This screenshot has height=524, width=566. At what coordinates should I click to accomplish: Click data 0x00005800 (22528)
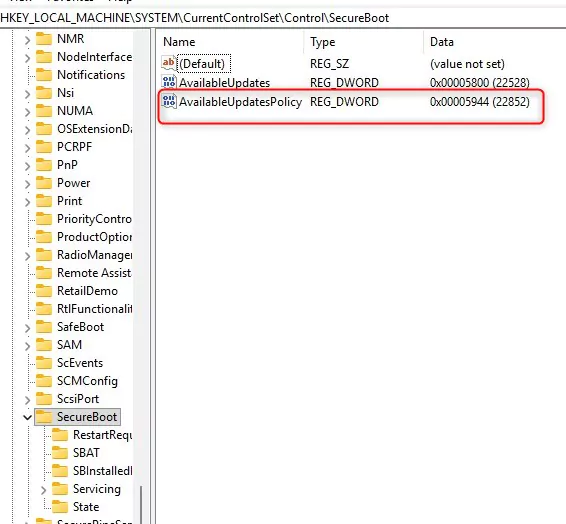[480, 83]
